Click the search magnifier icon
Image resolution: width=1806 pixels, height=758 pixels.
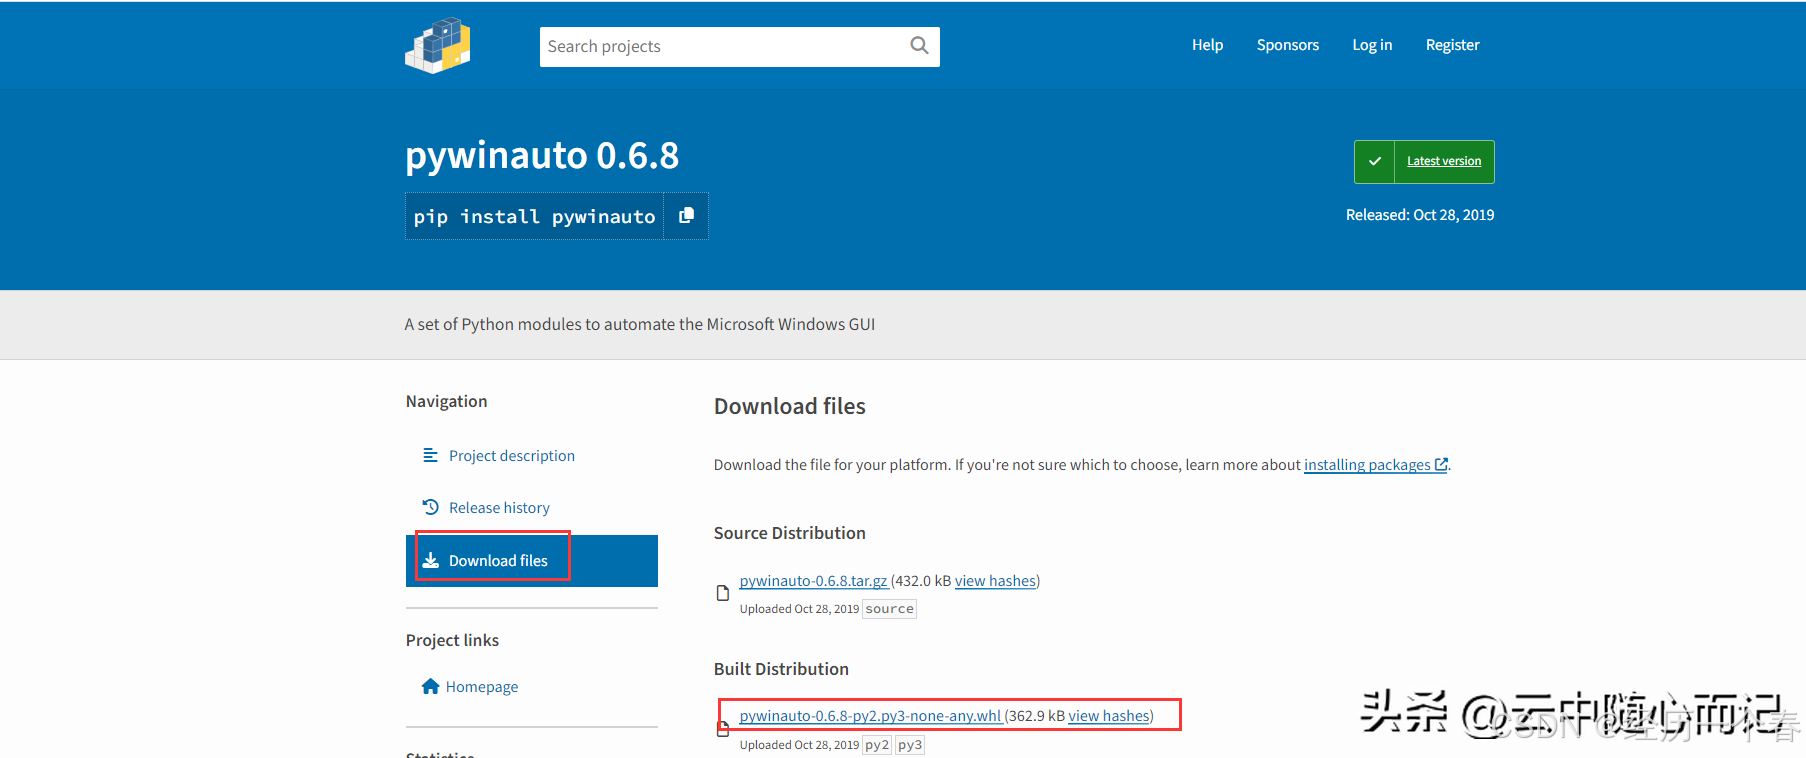[x=919, y=45]
